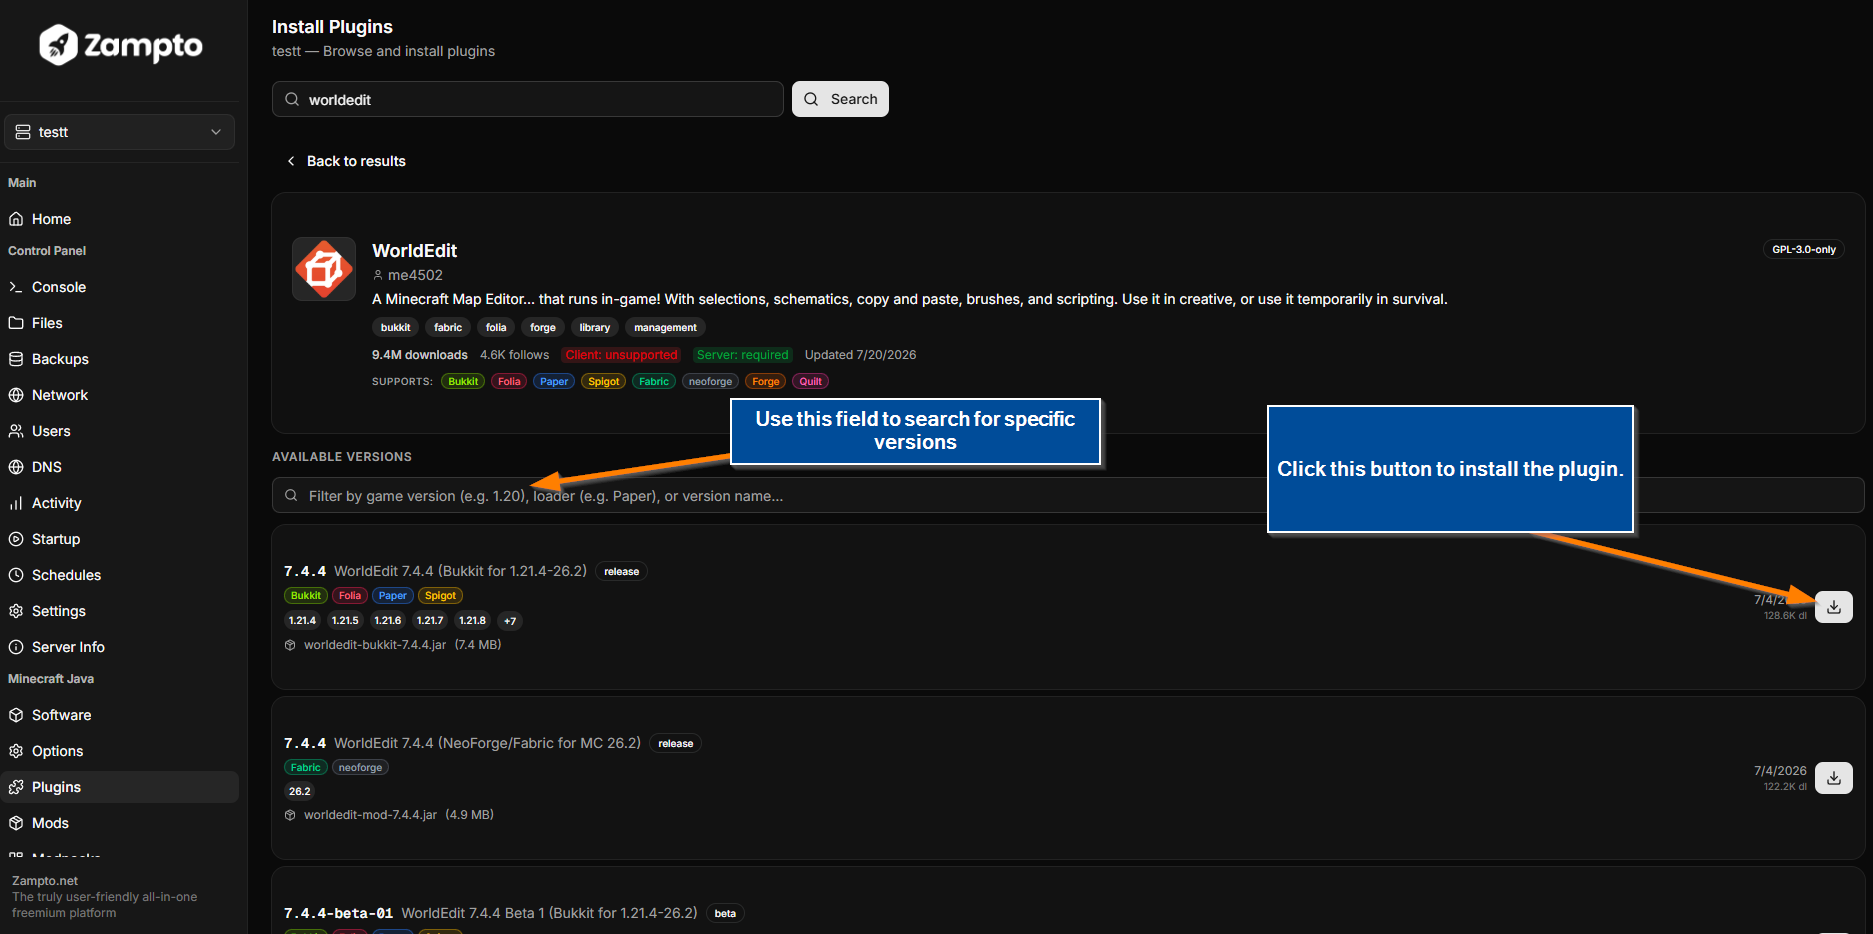The height and width of the screenshot is (934, 1873).
Task: Click the Search button
Action: coord(840,99)
